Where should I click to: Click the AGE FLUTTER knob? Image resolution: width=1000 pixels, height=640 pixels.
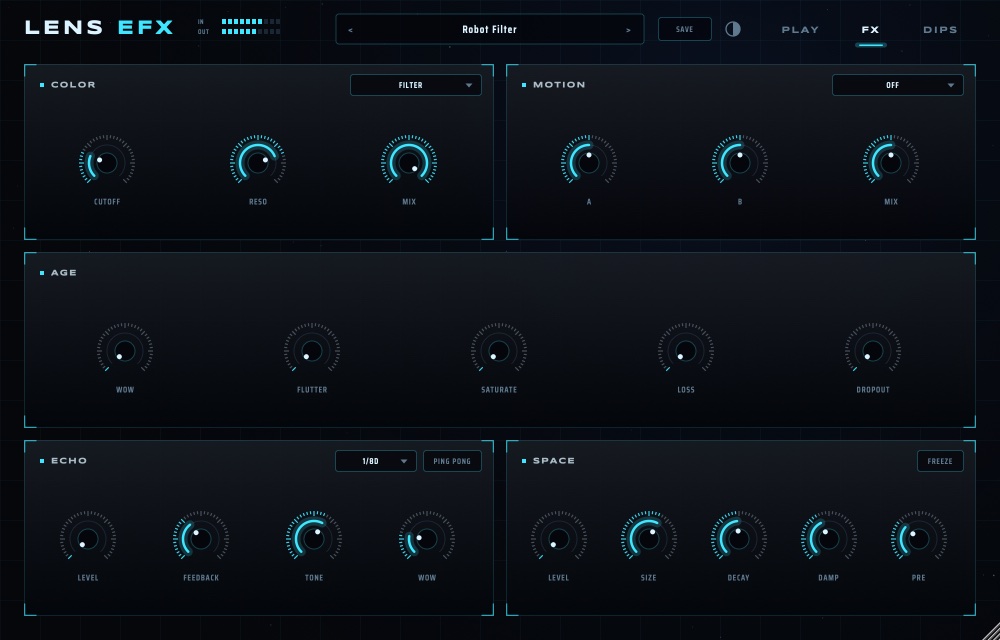[312, 351]
